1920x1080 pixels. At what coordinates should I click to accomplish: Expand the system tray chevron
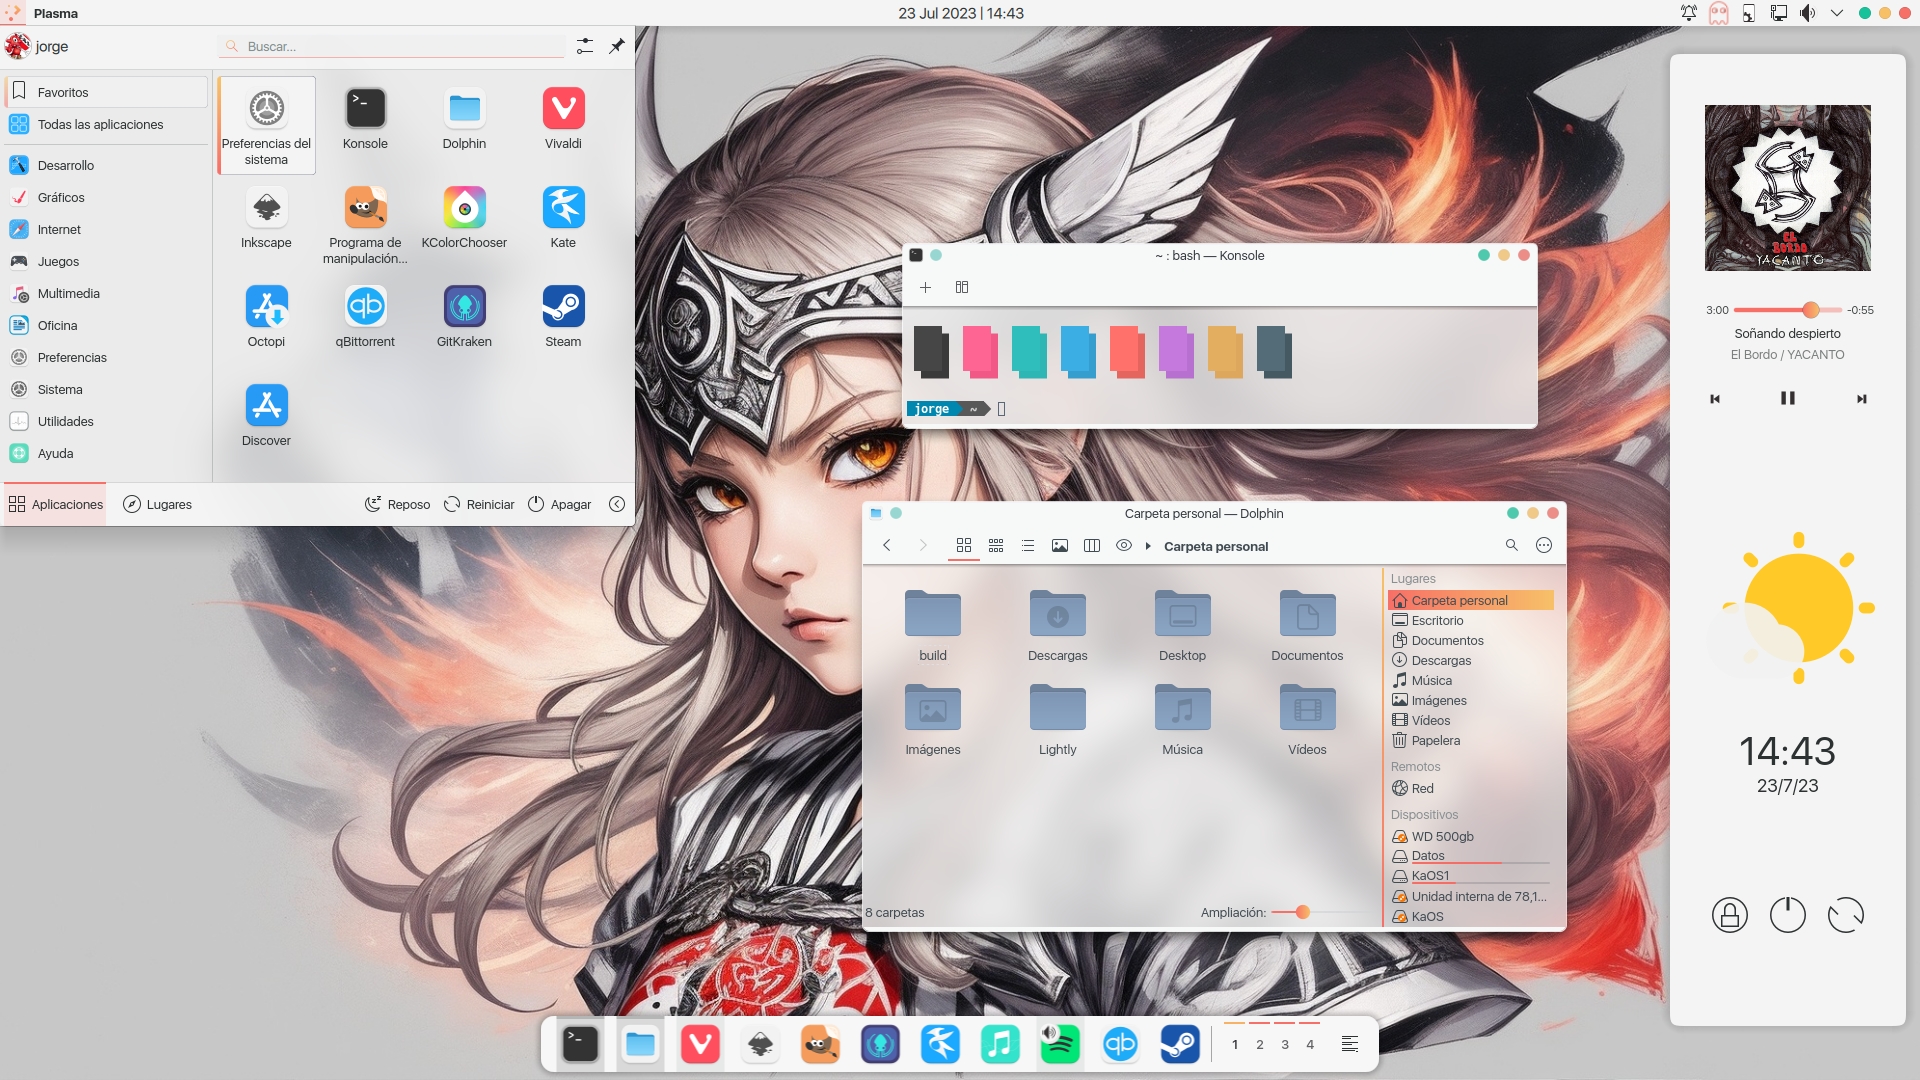[1836, 13]
